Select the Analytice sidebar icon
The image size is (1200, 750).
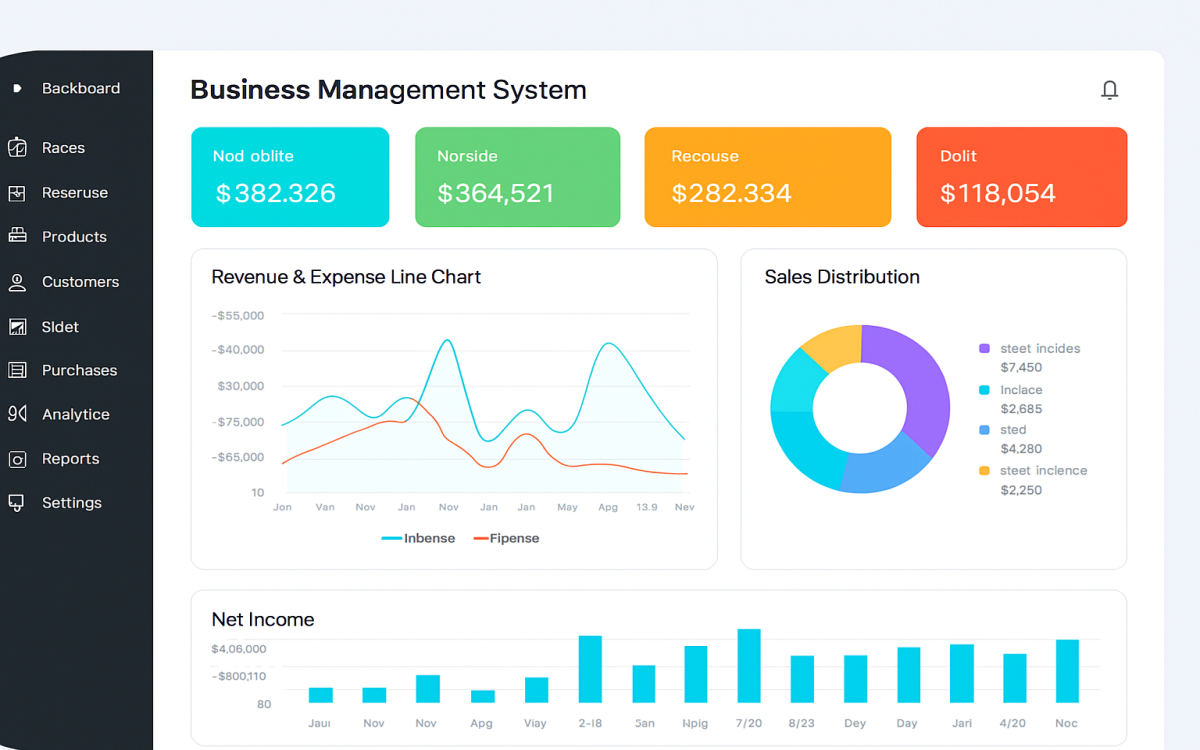coord(17,414)
